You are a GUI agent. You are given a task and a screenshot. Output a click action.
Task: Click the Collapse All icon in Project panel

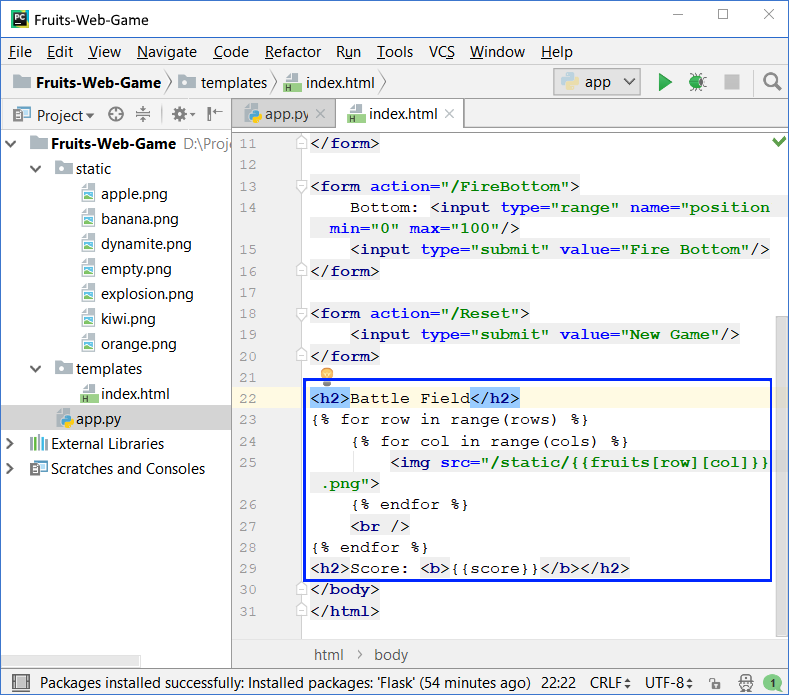click(143, 115)
